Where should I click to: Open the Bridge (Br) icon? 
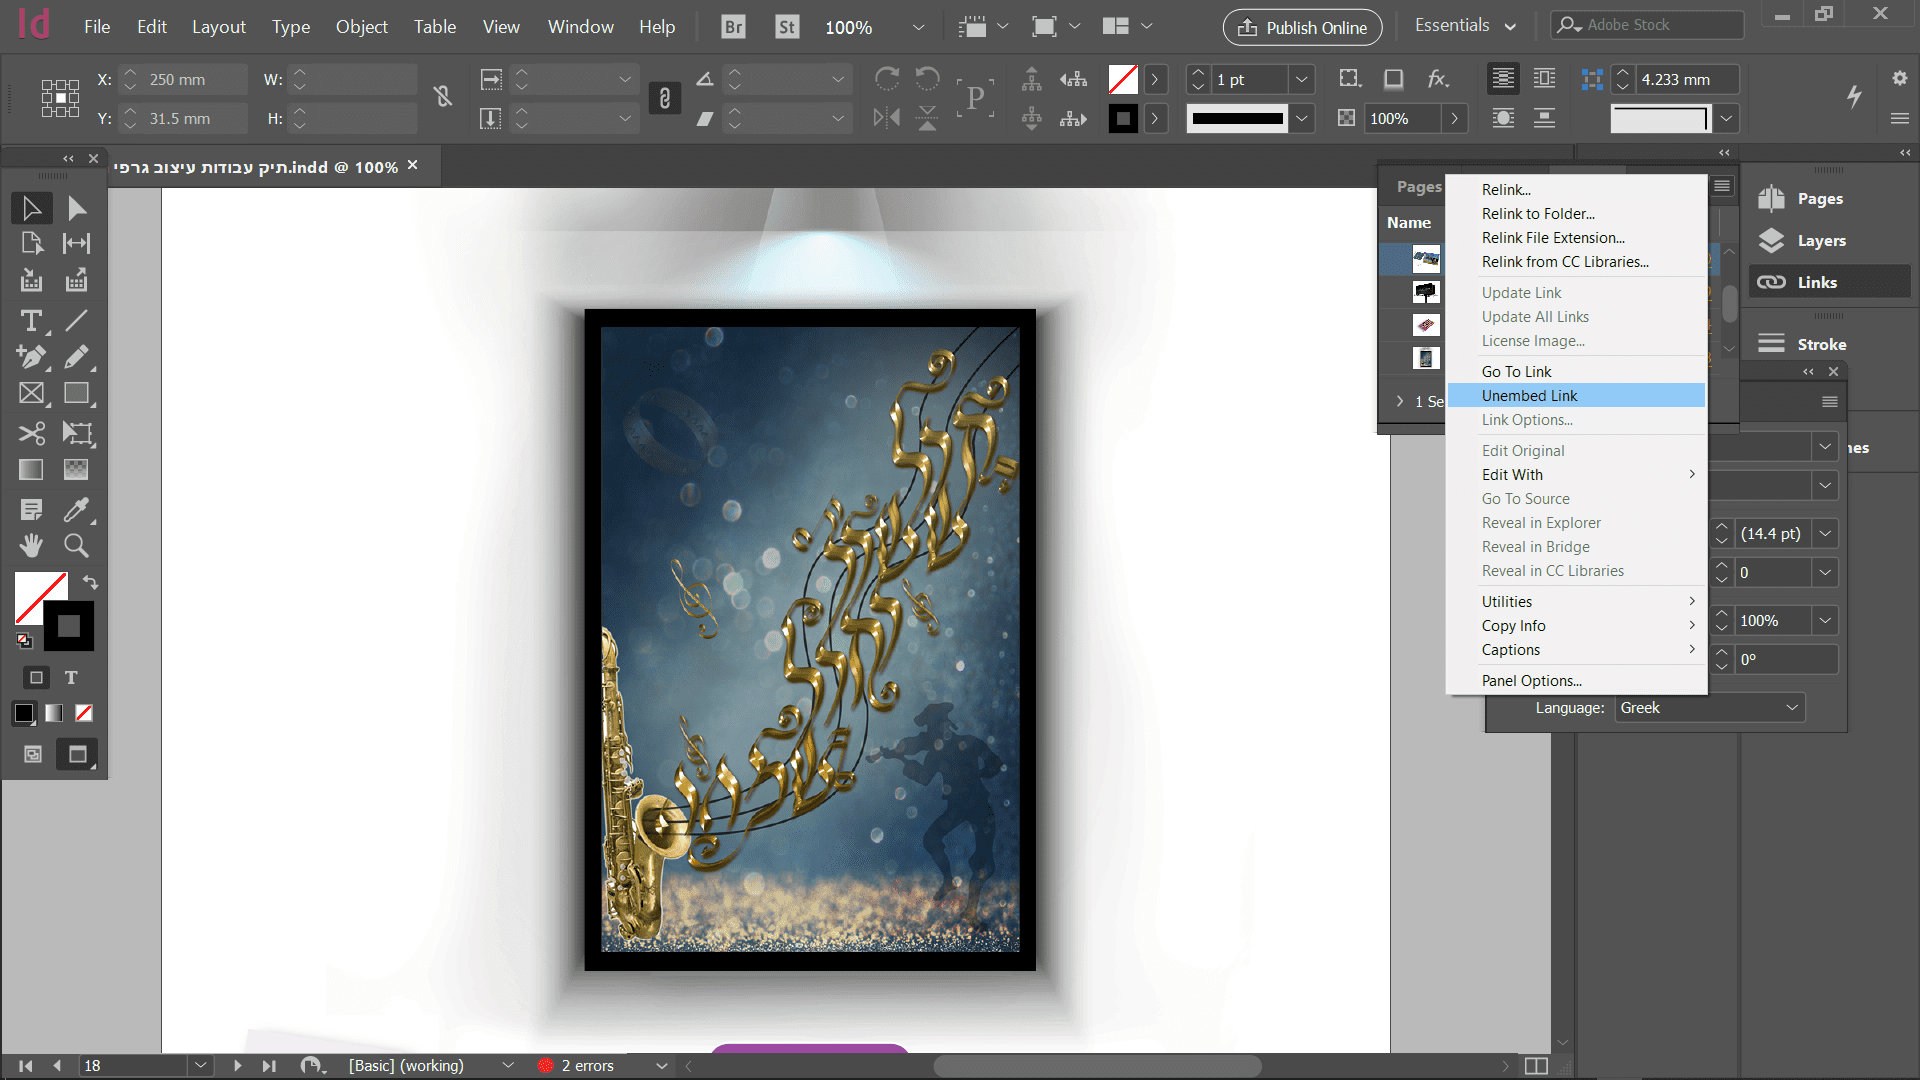[733, 27]
